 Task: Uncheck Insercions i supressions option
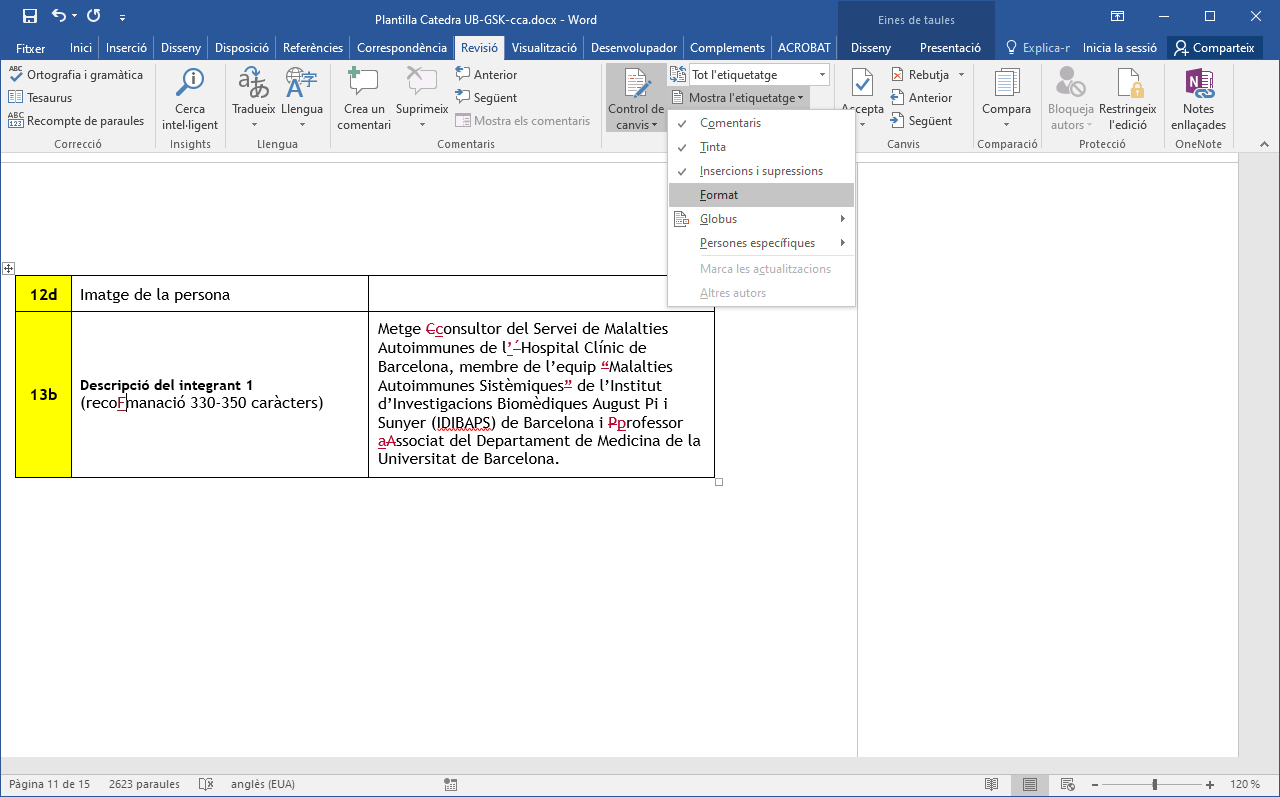[761, 171]
